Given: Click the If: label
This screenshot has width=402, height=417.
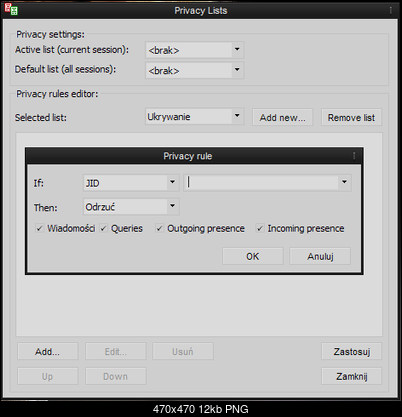Looking at the screenshot, I should [x=39, y=183].
